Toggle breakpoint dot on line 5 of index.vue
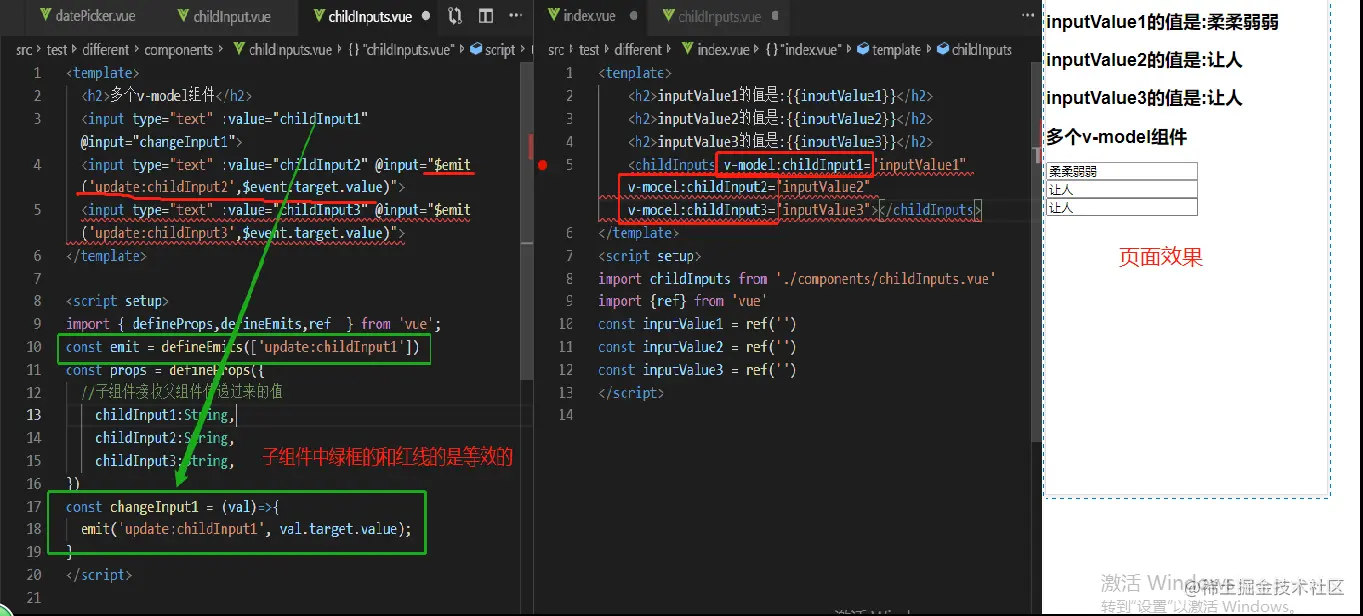Screen dimensions: 1363x616 coord(543,165)
